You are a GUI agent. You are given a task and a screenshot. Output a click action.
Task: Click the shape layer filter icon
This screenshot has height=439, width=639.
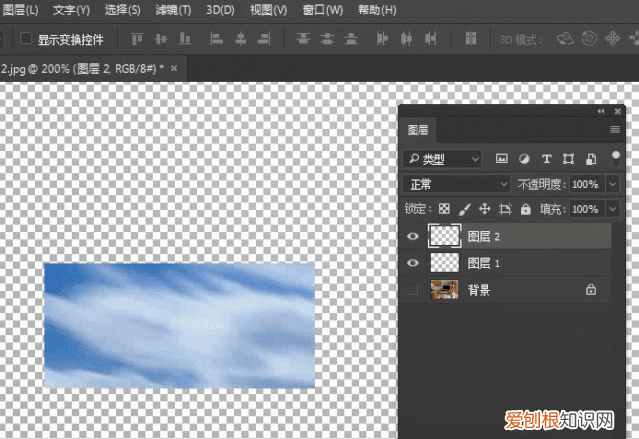(568, 159)
